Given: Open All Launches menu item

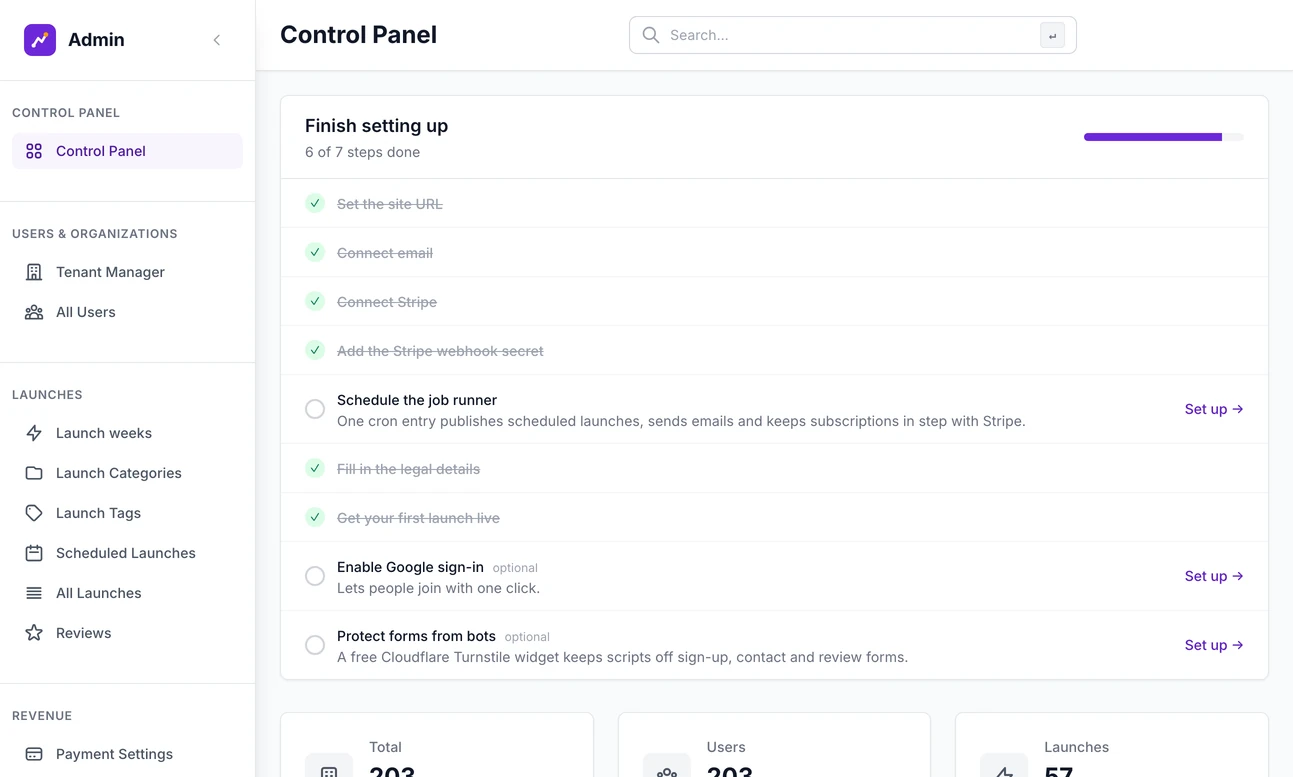Looking at the screenshot, I should click(x=127, y=593).
